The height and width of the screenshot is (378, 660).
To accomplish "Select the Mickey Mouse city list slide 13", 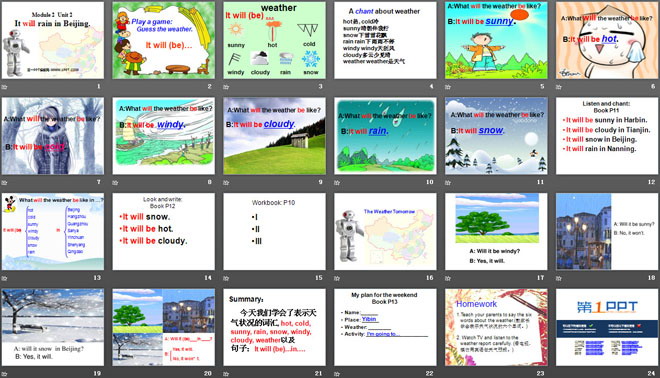I will click(x=53, y=231).
